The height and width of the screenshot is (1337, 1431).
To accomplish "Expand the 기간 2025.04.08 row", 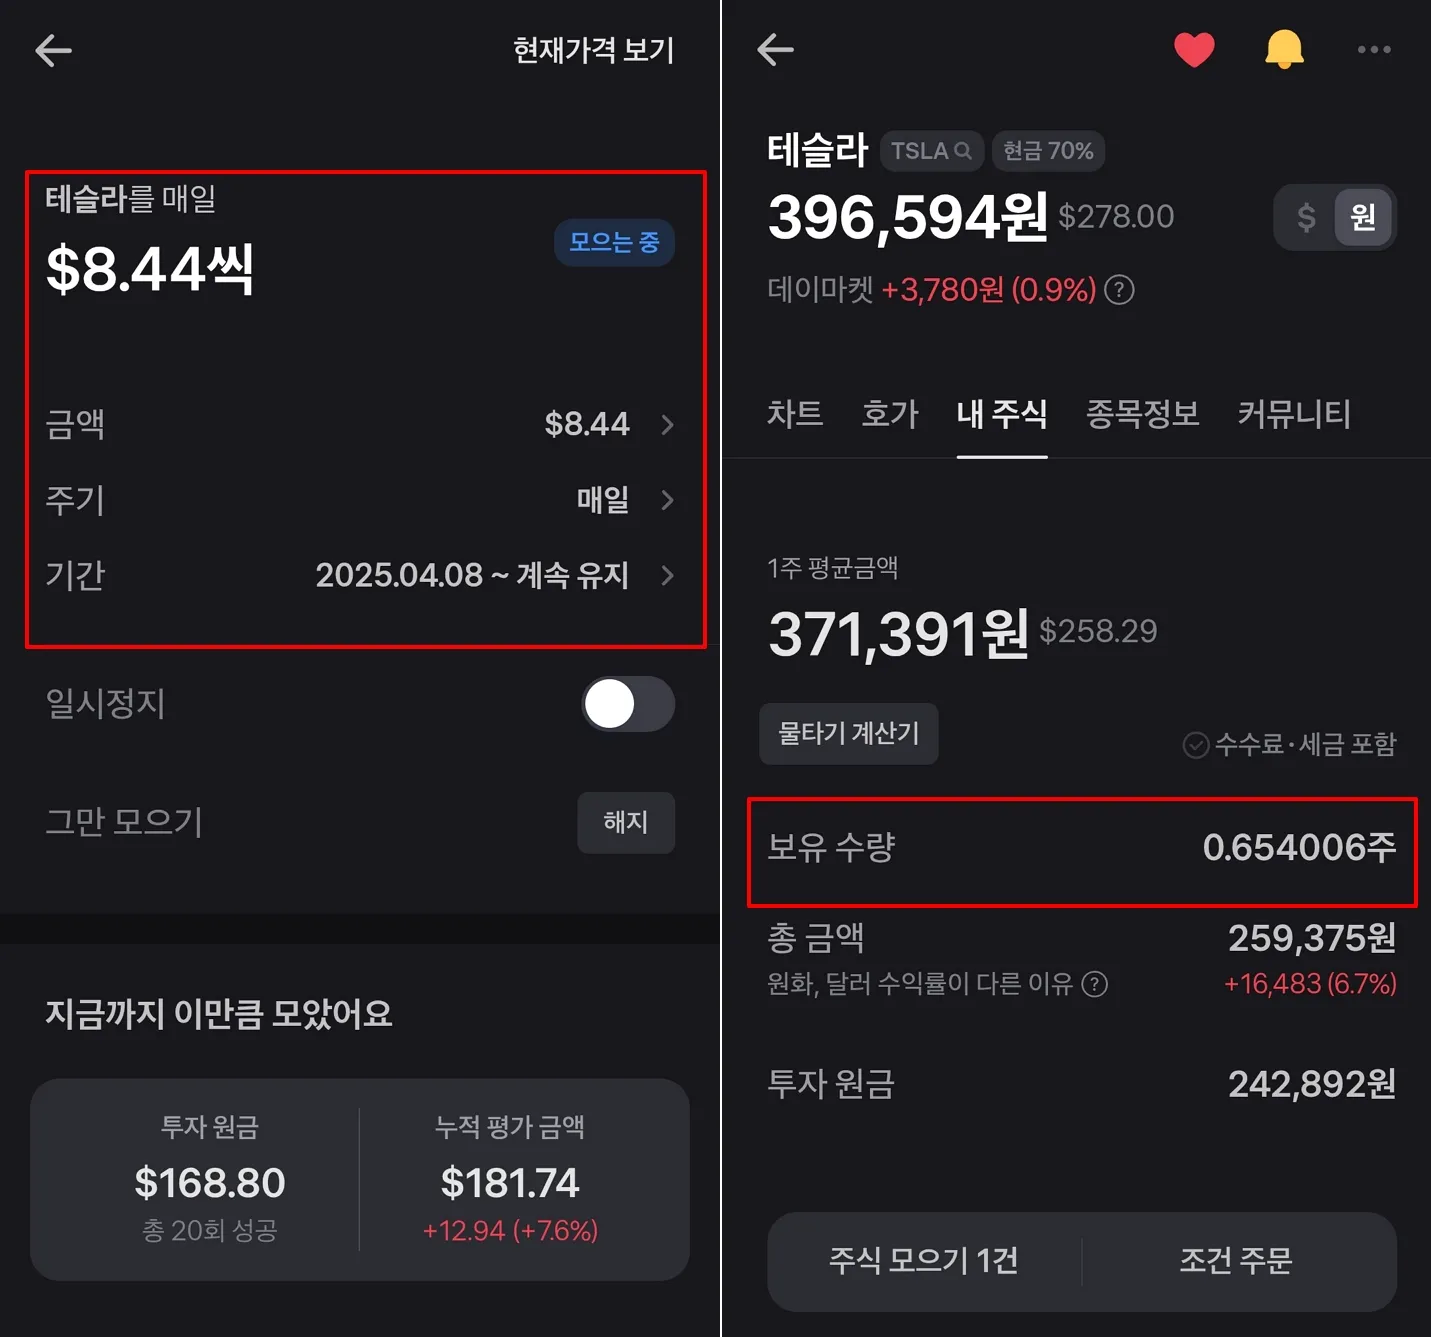I will point(360,575).
